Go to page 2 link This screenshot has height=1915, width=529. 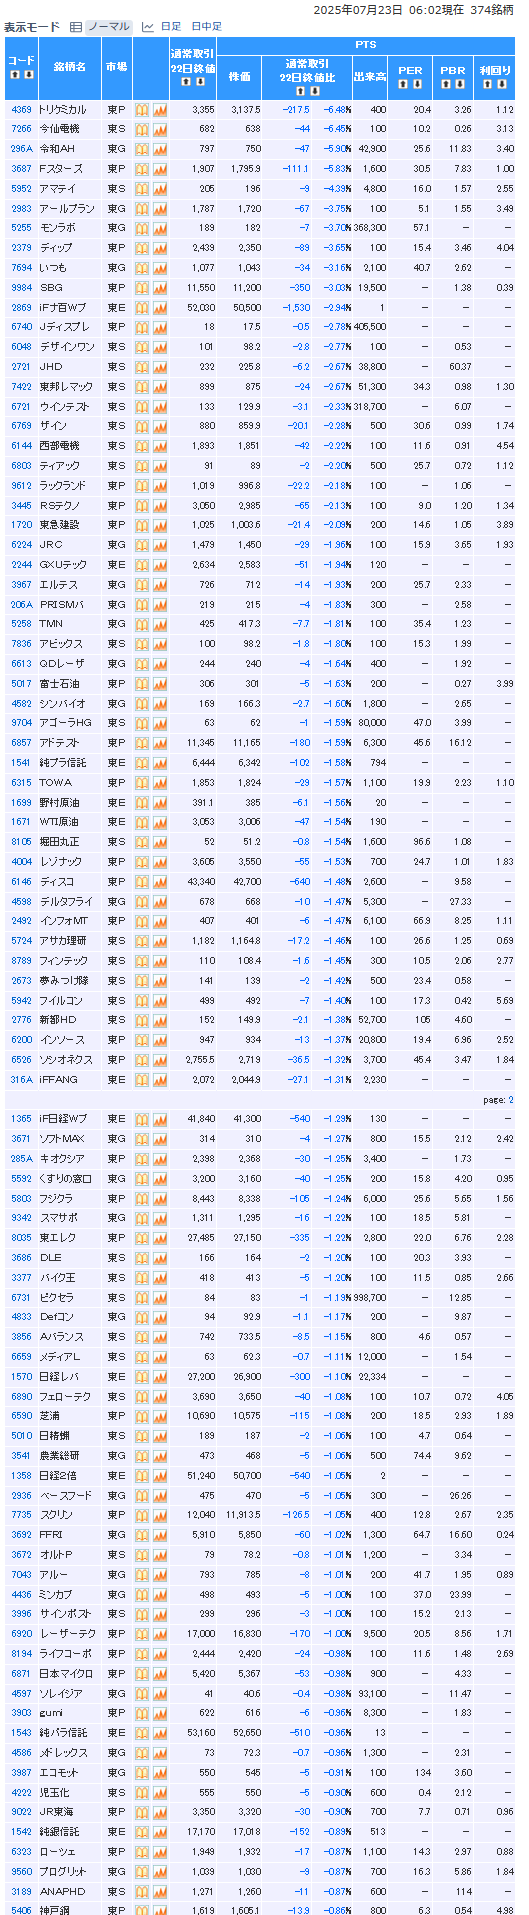[511, 1099]
